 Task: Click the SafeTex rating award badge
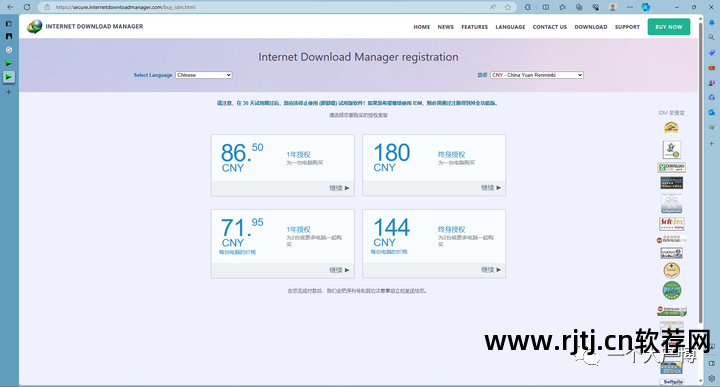[672, 224]
